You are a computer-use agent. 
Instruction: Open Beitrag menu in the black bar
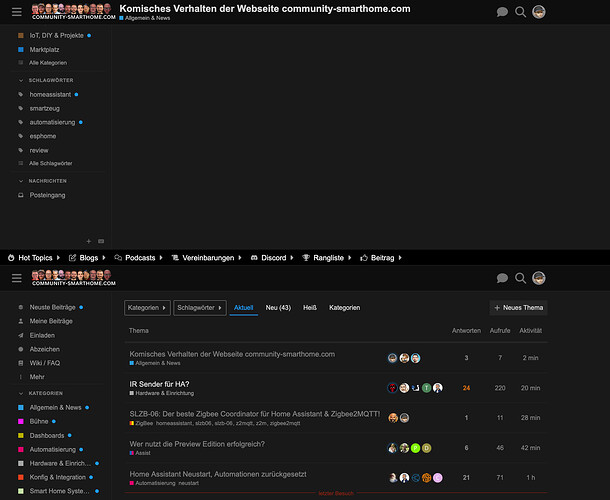click(381, 258)
